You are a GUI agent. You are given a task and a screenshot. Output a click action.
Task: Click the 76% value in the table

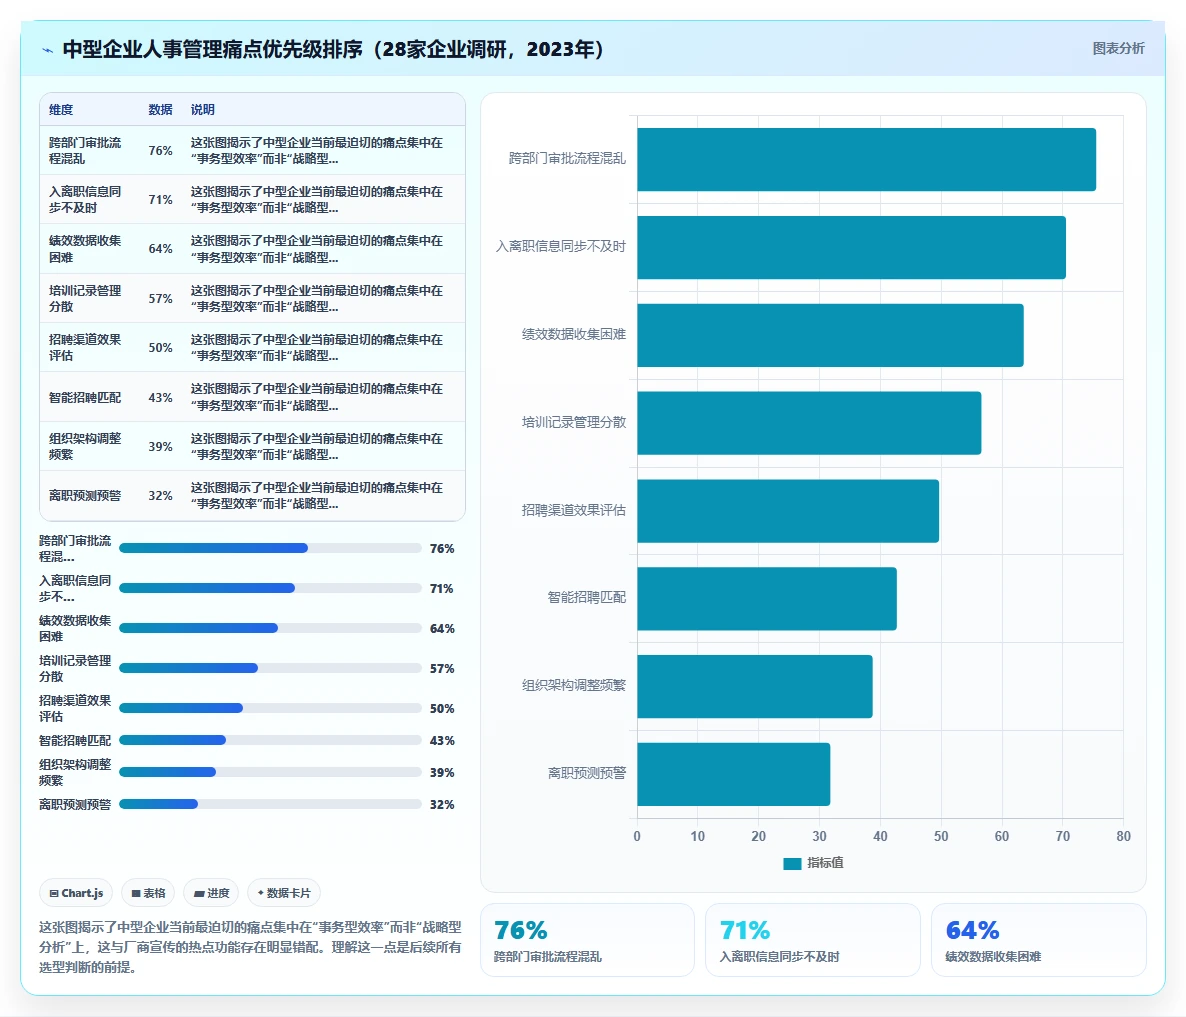point(160,150)
